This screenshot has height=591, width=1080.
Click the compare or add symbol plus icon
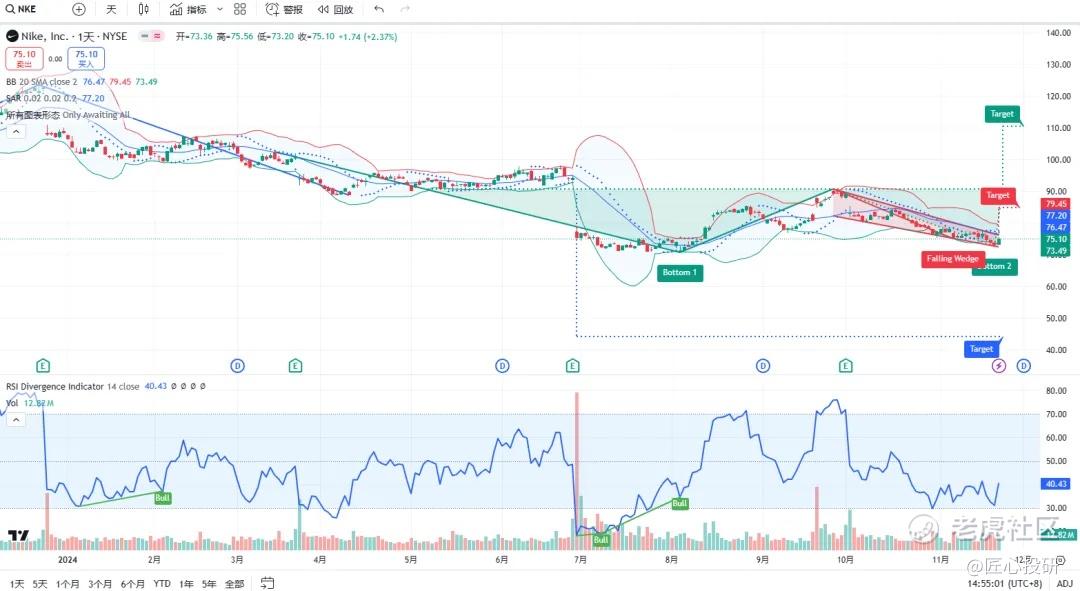coord(79,9)
